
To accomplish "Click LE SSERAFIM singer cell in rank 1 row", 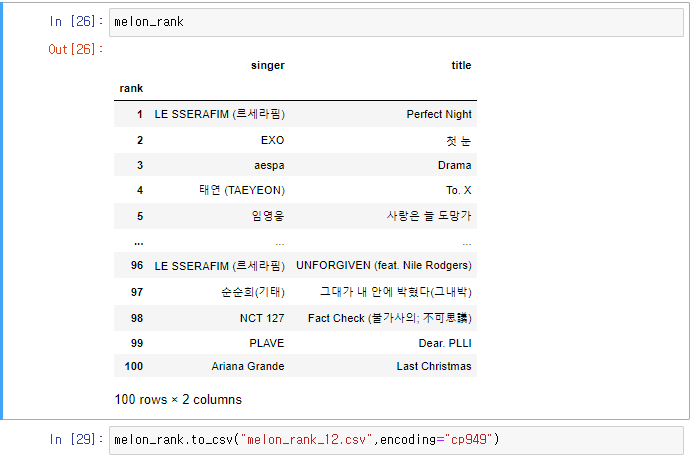I will pos(220,114).
